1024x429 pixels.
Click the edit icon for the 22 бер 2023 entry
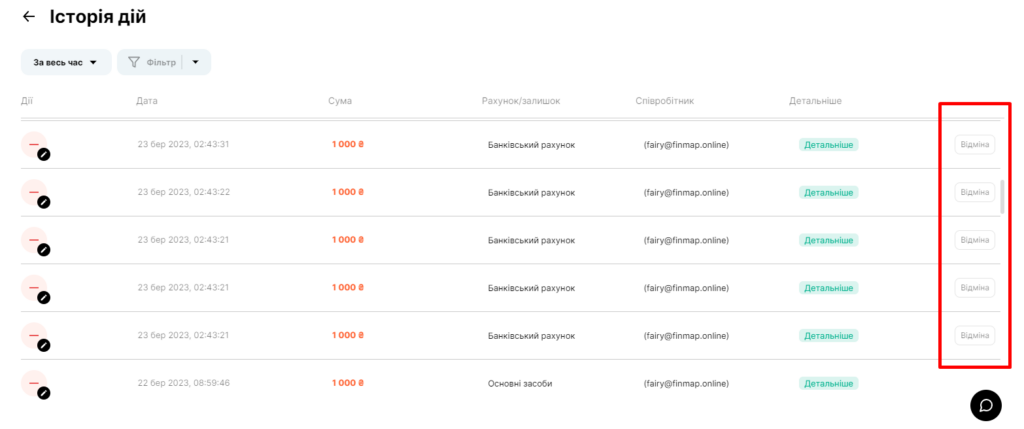point(44,393)
